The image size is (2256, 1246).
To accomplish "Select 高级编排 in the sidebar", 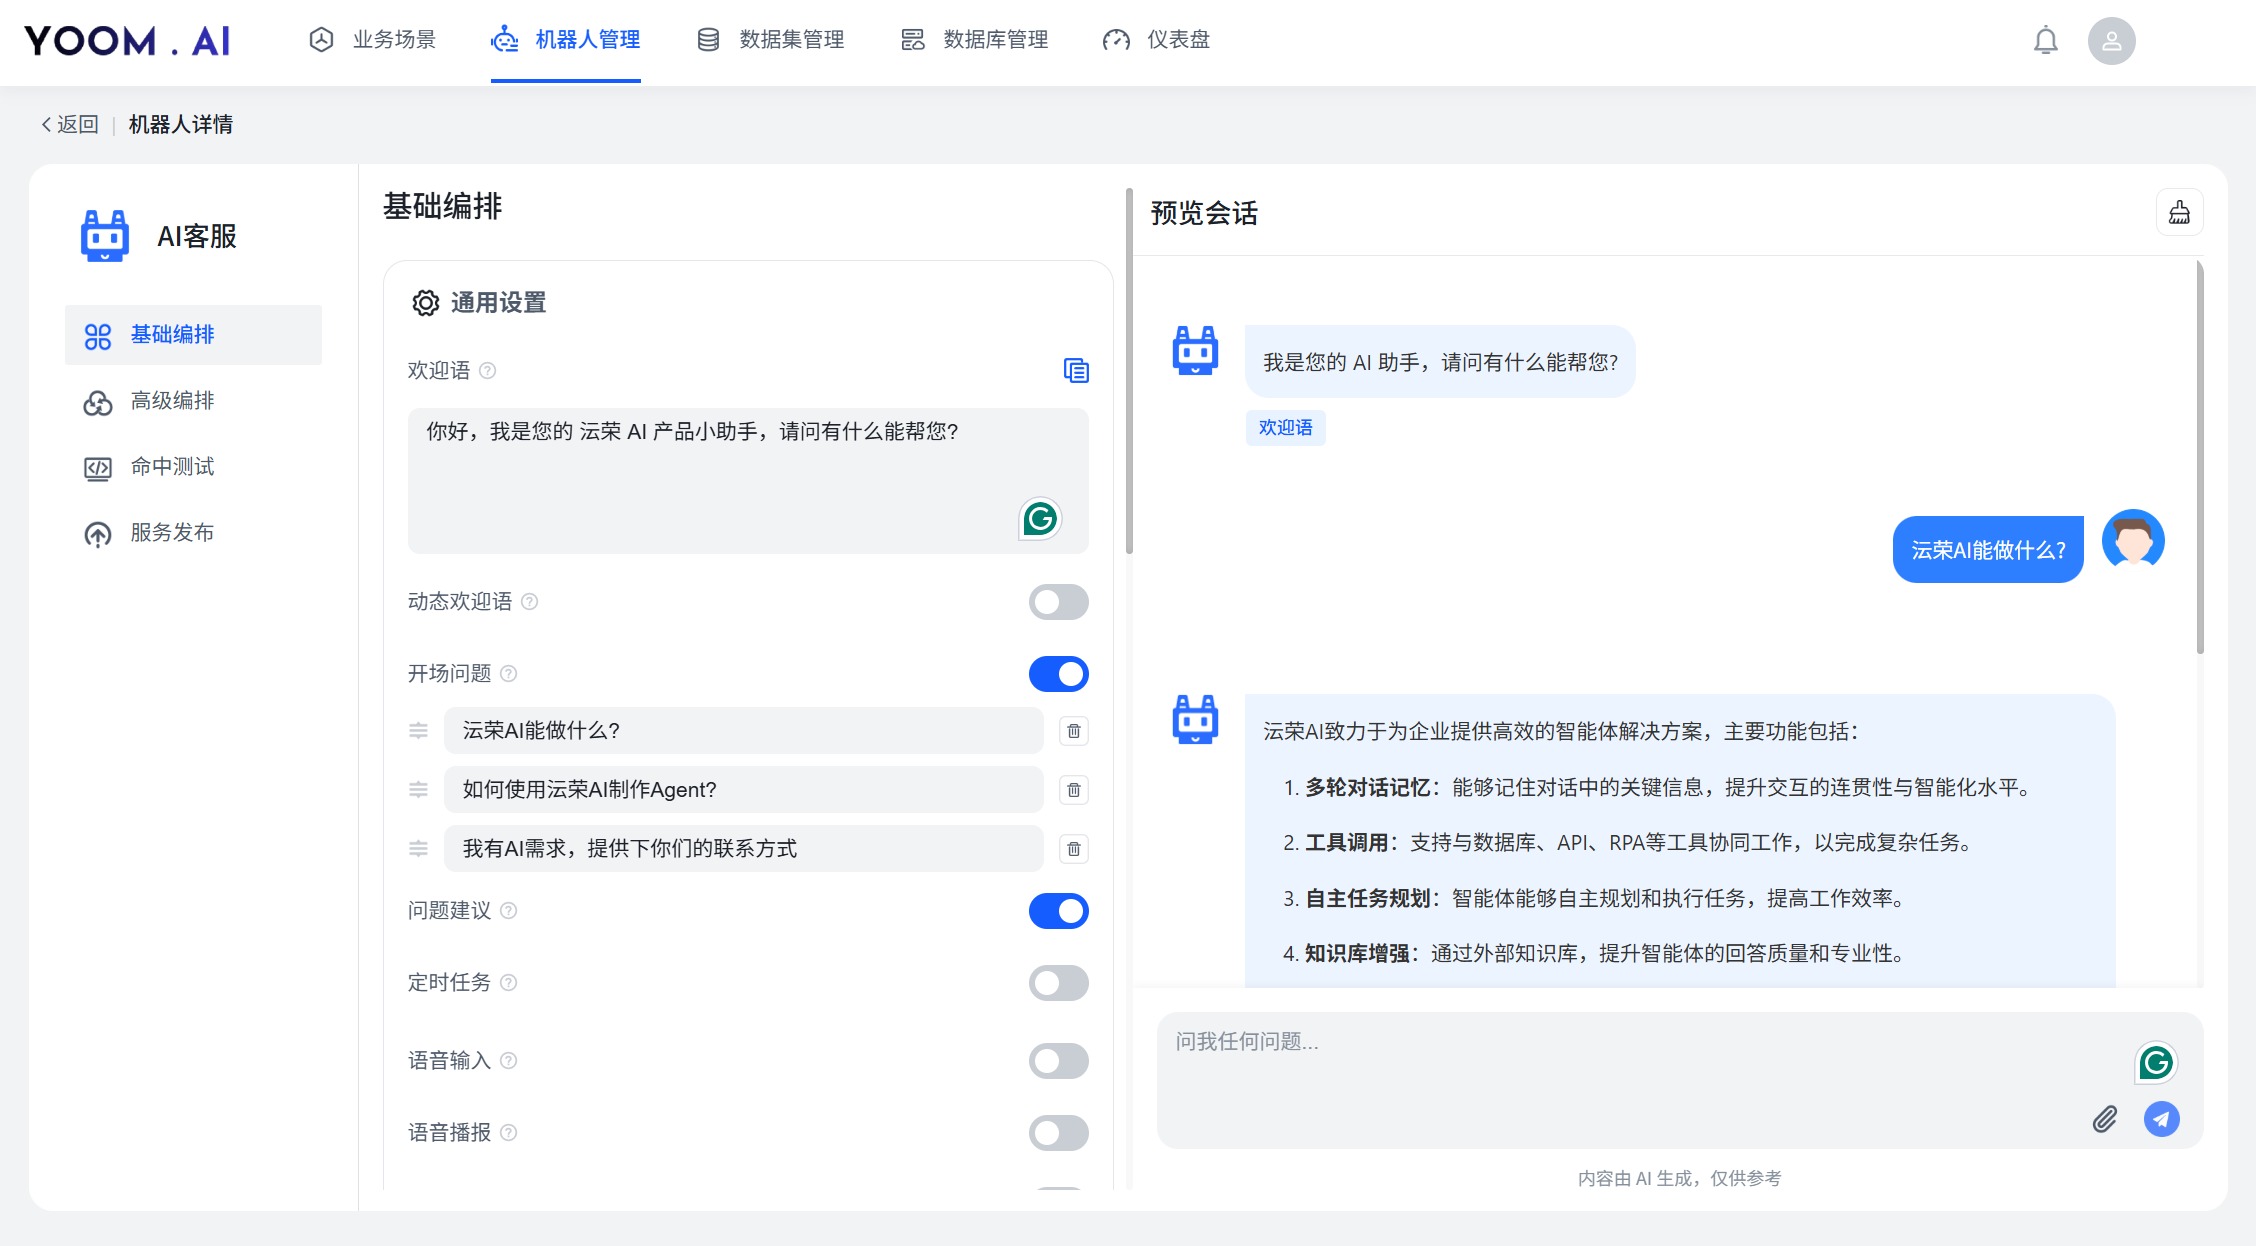I will pyautogui.click(x=172, y=401).
